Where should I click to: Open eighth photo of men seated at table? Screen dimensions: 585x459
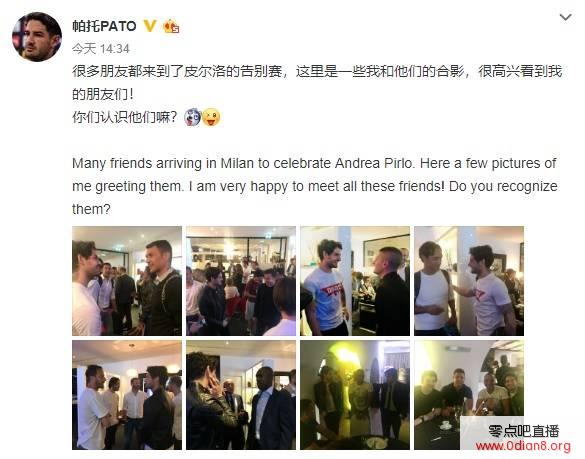(469, 395)
